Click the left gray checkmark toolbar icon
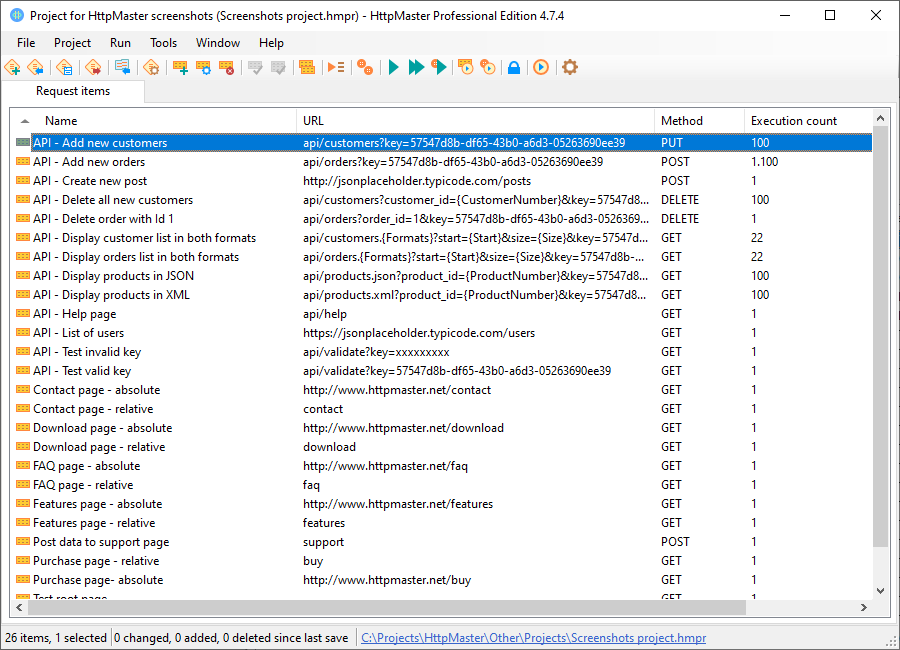This screenshot has height=650, width=900. [x=255, y=67]
